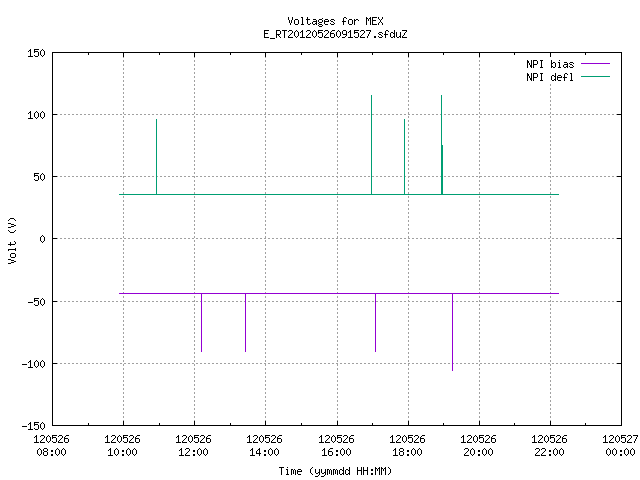Click y-axis tick label -50

[x=36, y=302]
